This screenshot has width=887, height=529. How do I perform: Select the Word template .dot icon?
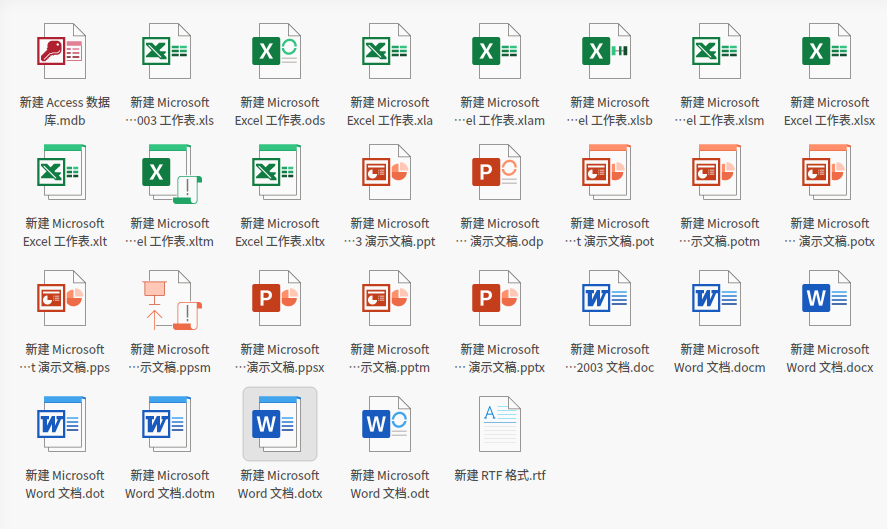(x=61, y=424)
